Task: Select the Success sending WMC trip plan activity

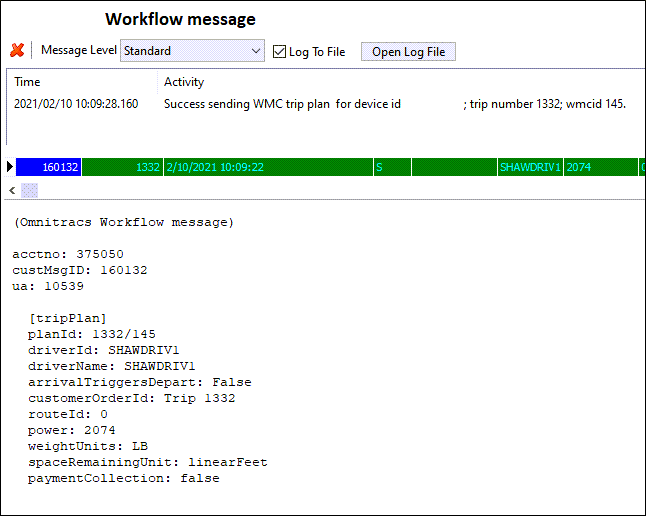Action: tap(395, 104)
